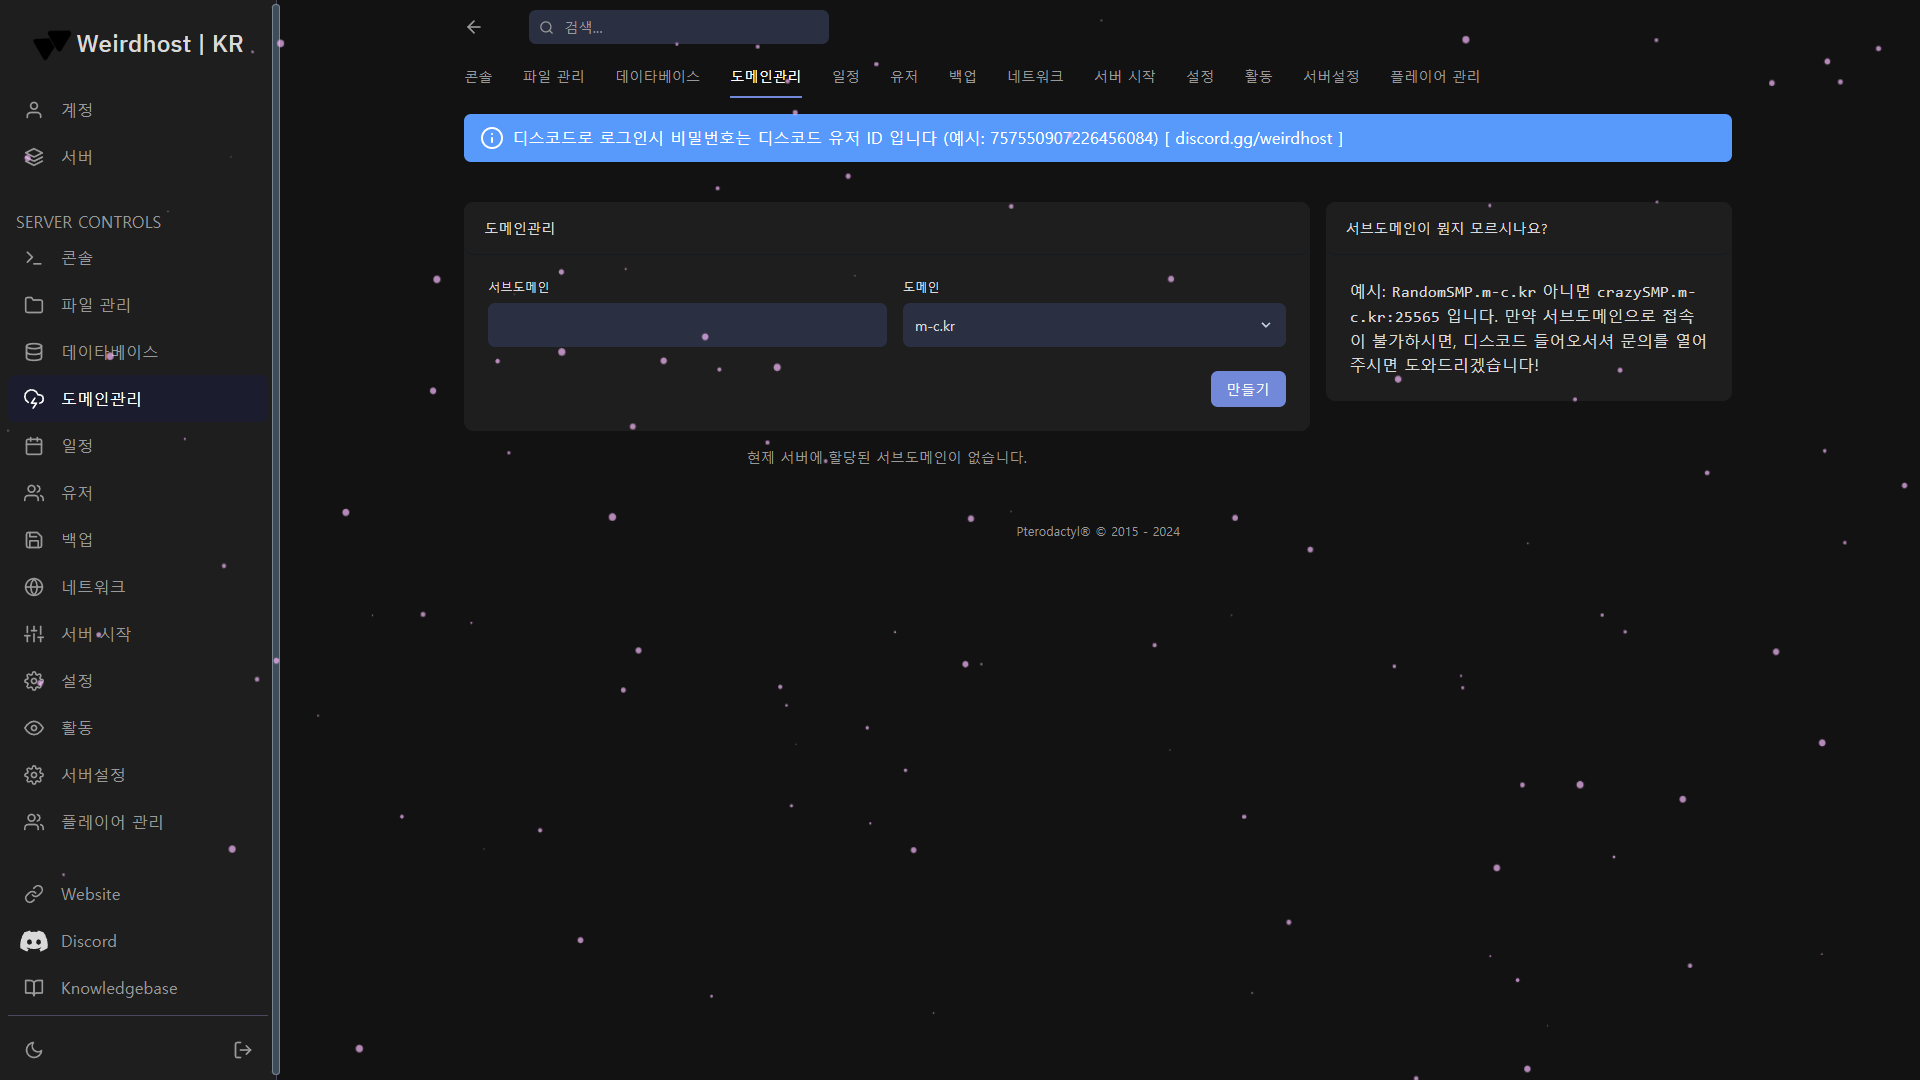
Task: Click the 네트워크 globe icon in sidebar
Action: click(x=34, y=587)
